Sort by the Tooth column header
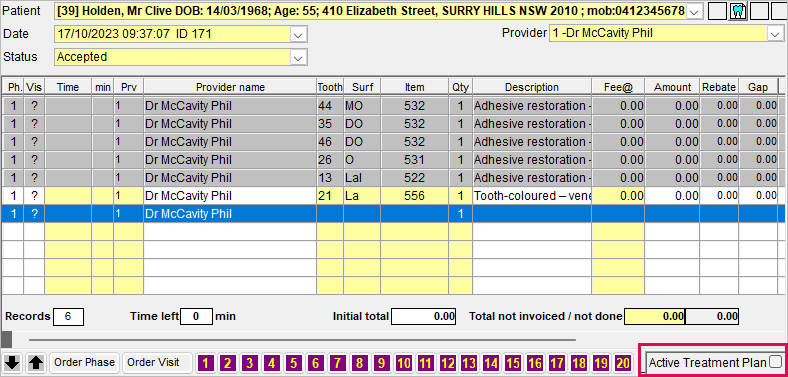The width and height of the screenshot is (788, 377). click(330, 87)
